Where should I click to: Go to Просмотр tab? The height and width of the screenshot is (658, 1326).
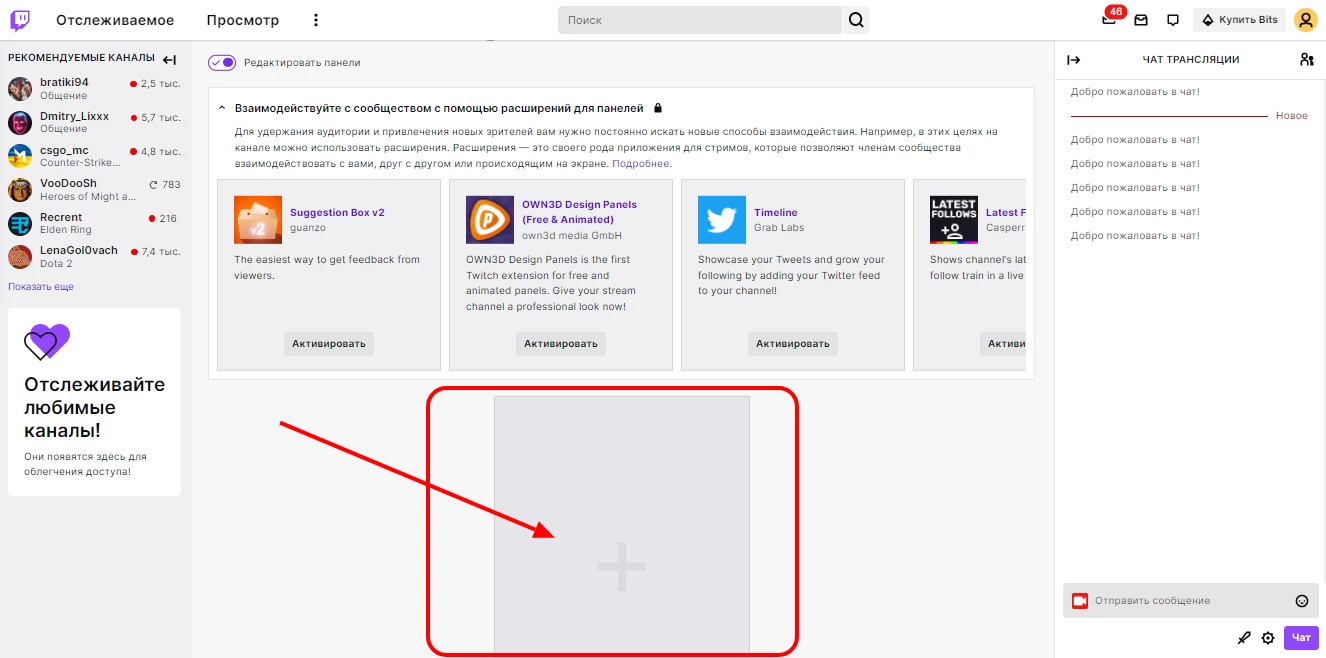[x=243, y=20]
